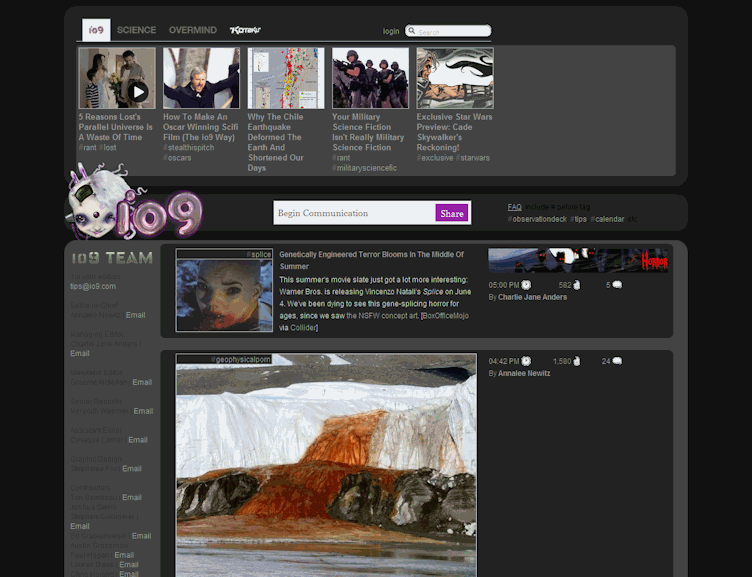Switch to the SCIENCE tab

click(x=136, y=30)
